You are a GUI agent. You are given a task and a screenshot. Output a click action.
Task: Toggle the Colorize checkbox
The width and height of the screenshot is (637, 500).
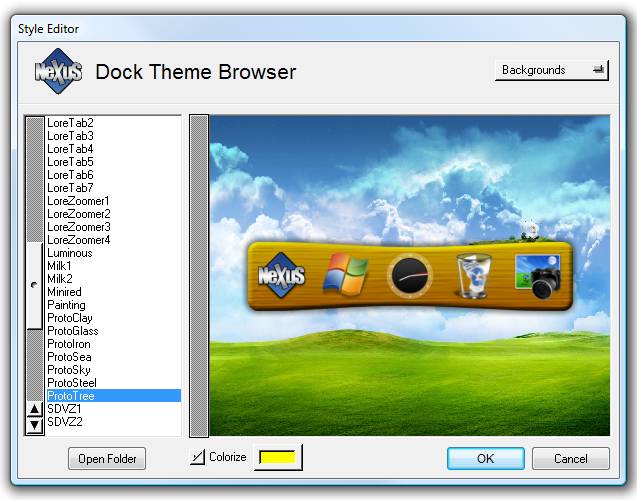point(197,457)
